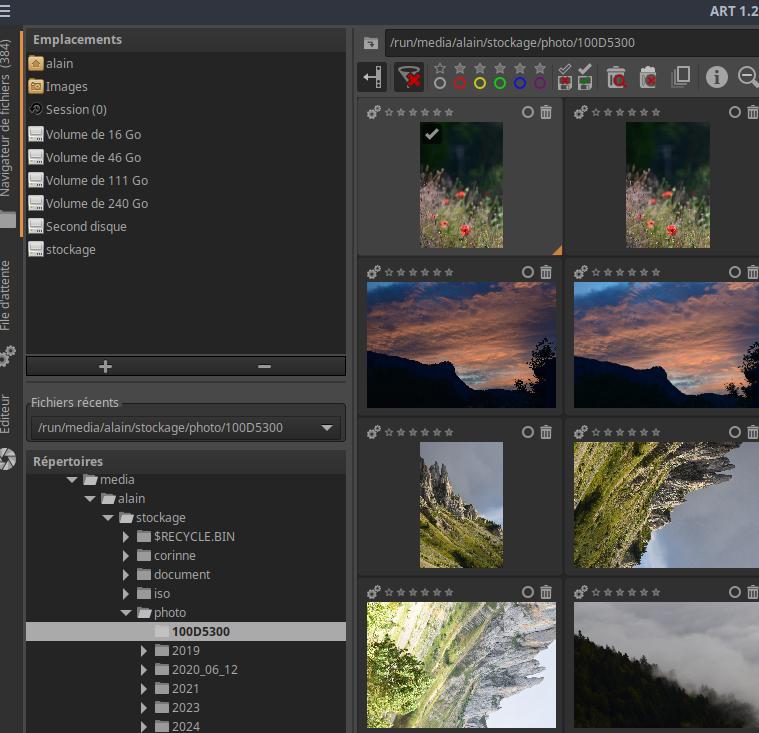Select the second poppy field thumbnail
759x733 pixels.
click(x=668, y=185)
